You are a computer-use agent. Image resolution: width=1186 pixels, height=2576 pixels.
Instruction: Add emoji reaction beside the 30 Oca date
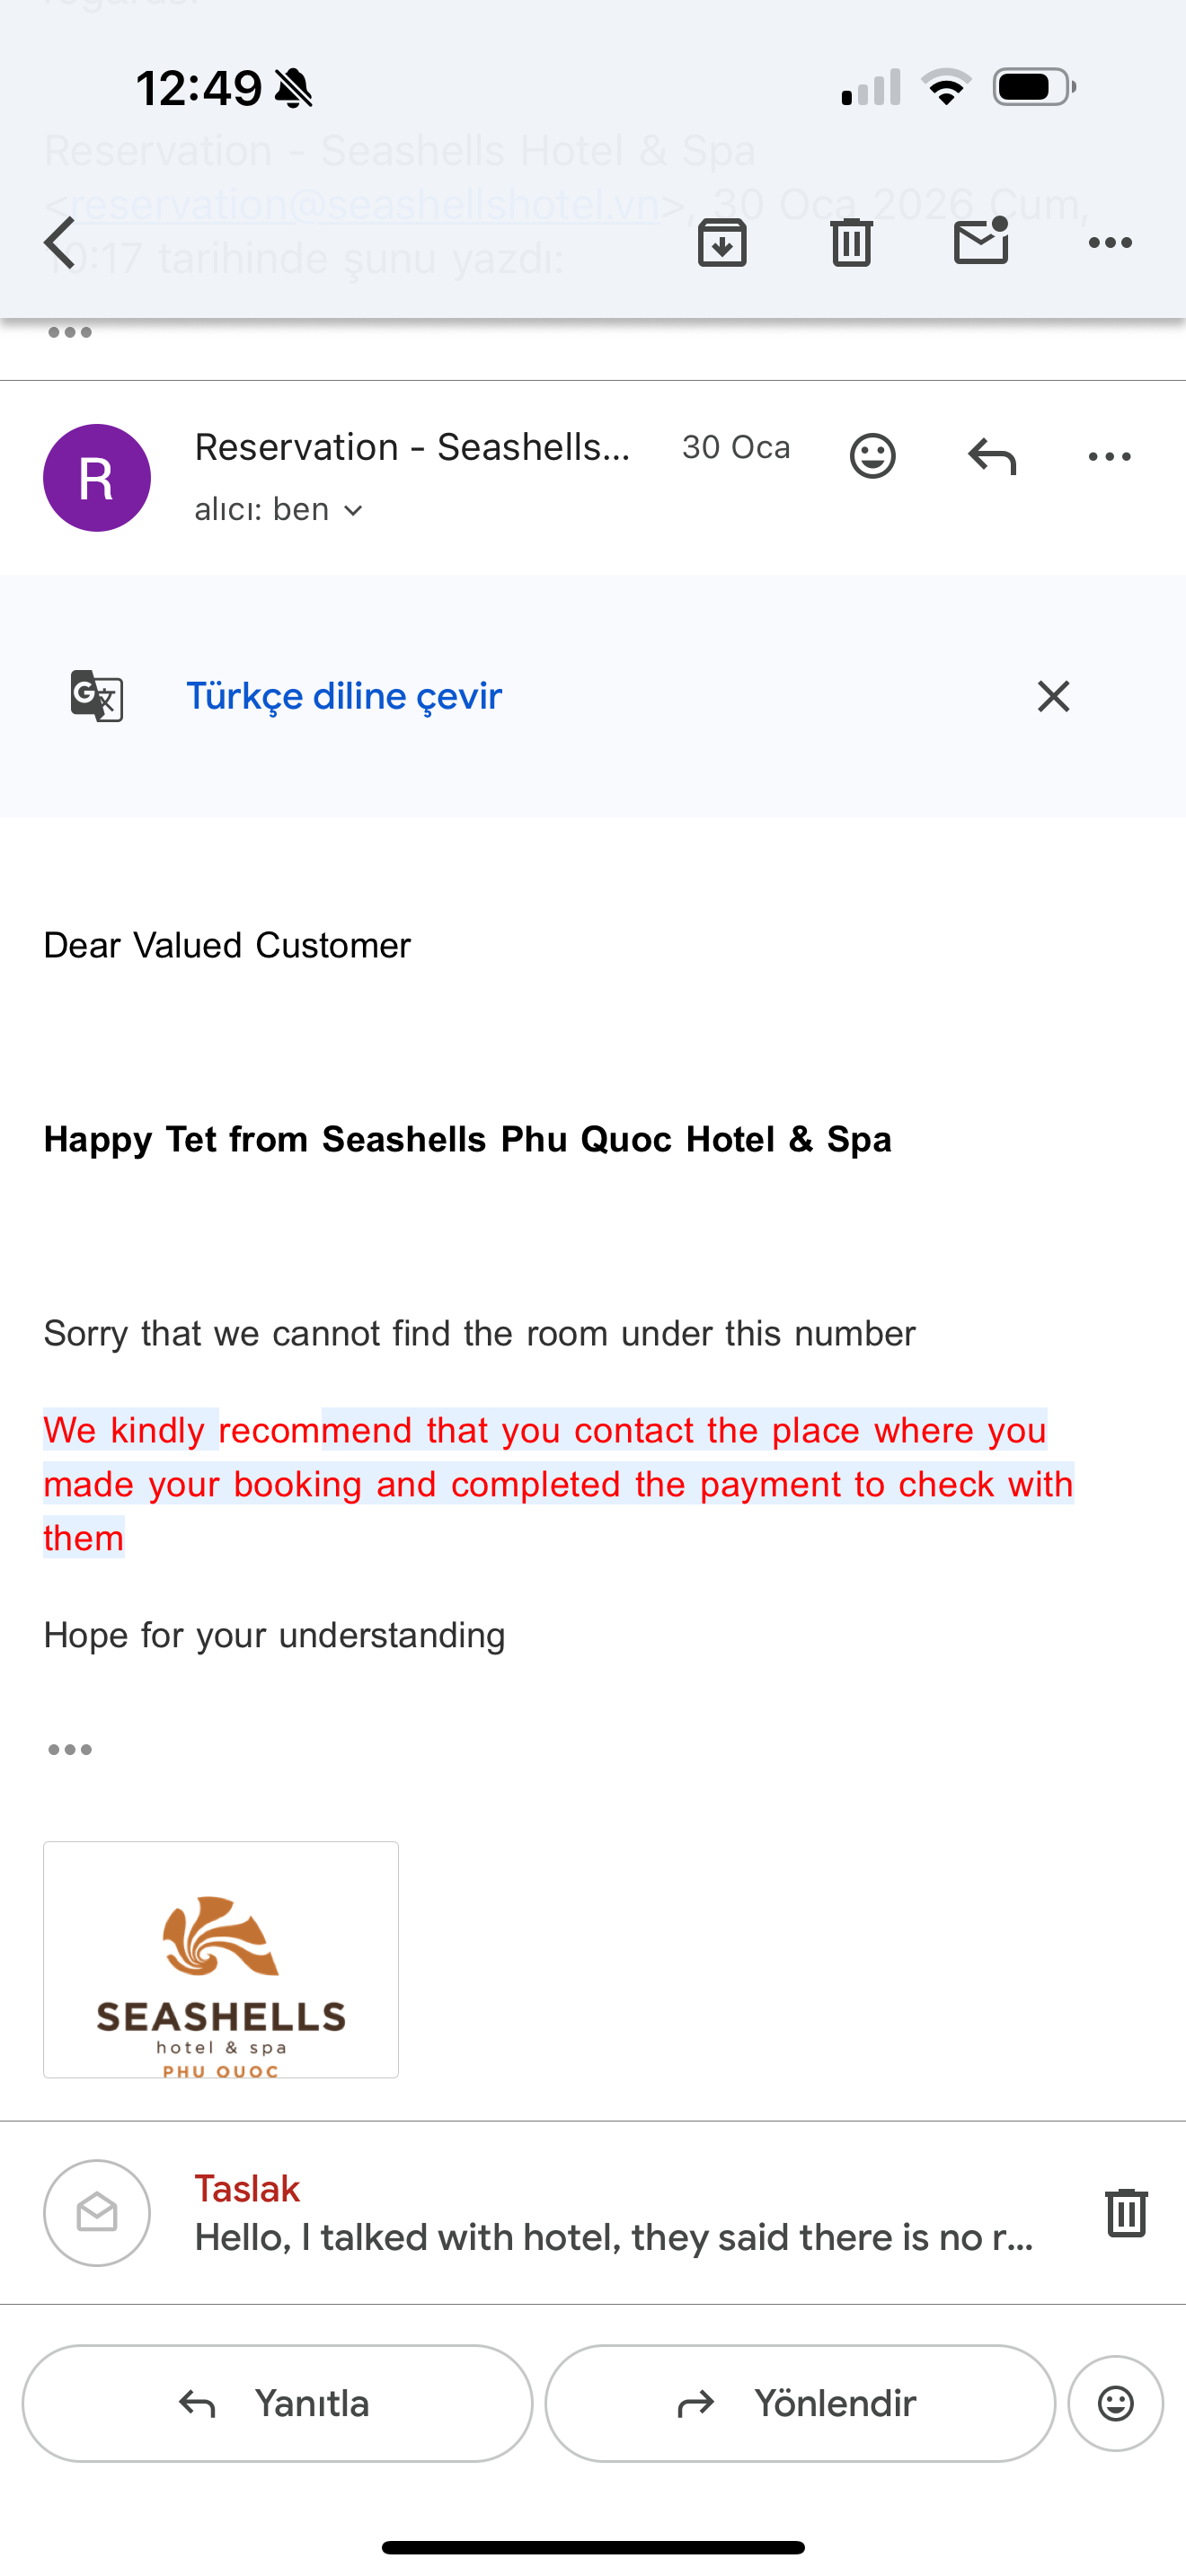[872, 456]
